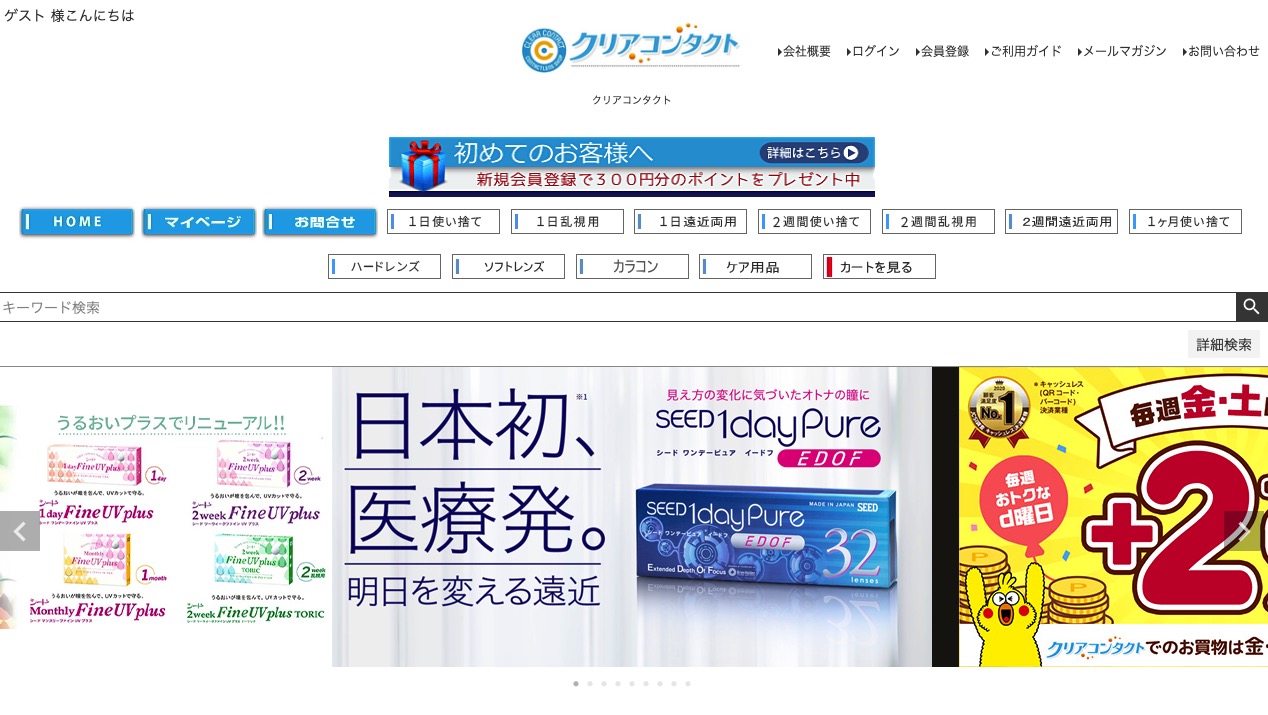1268x715 pixels.
Task: Open the カラコン category
Action: [632, 267]
